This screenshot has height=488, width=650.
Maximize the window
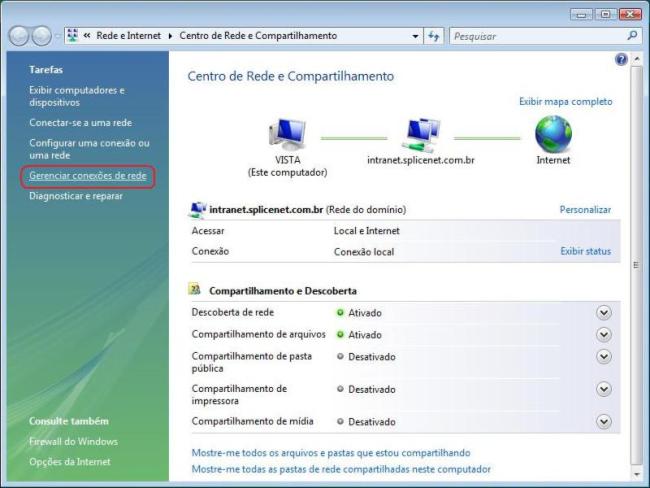(x=605, y=15)
